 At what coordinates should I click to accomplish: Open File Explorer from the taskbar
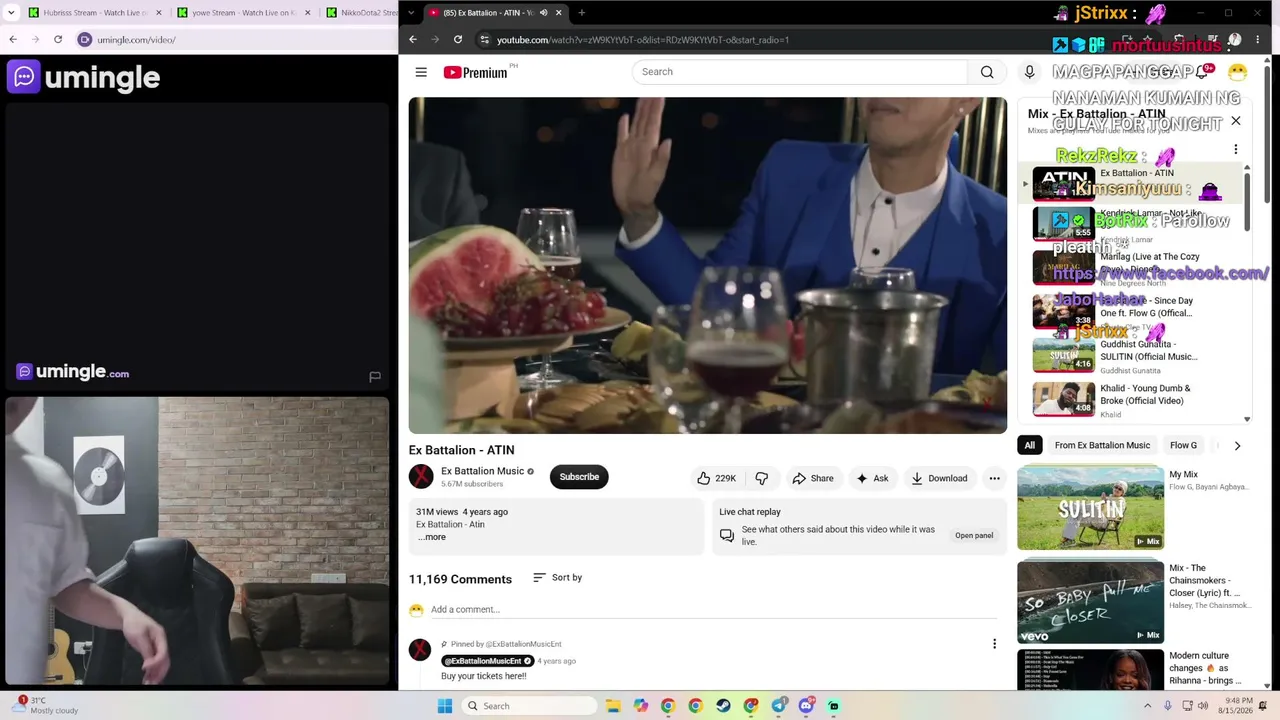[612, 706]
